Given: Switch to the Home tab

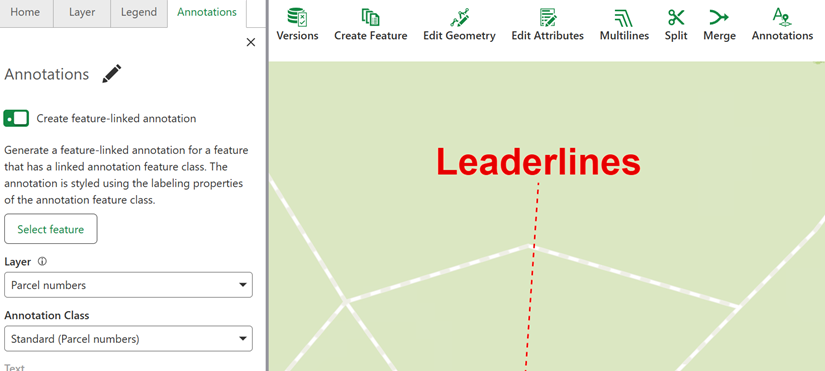Looking at the screenshot, I should coord(25,13).
